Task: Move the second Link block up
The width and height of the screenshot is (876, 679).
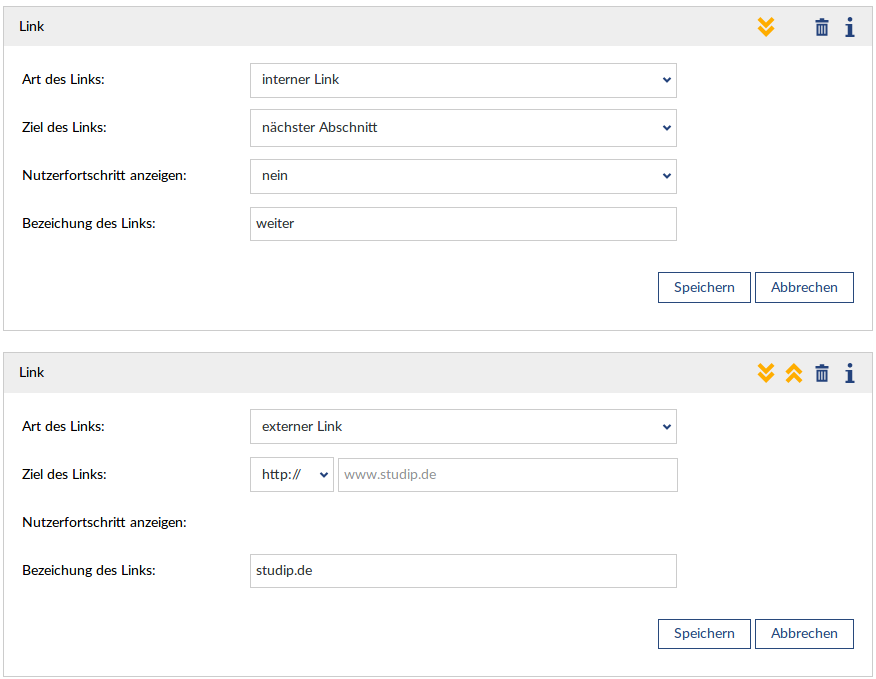Action: click(794, 373)
